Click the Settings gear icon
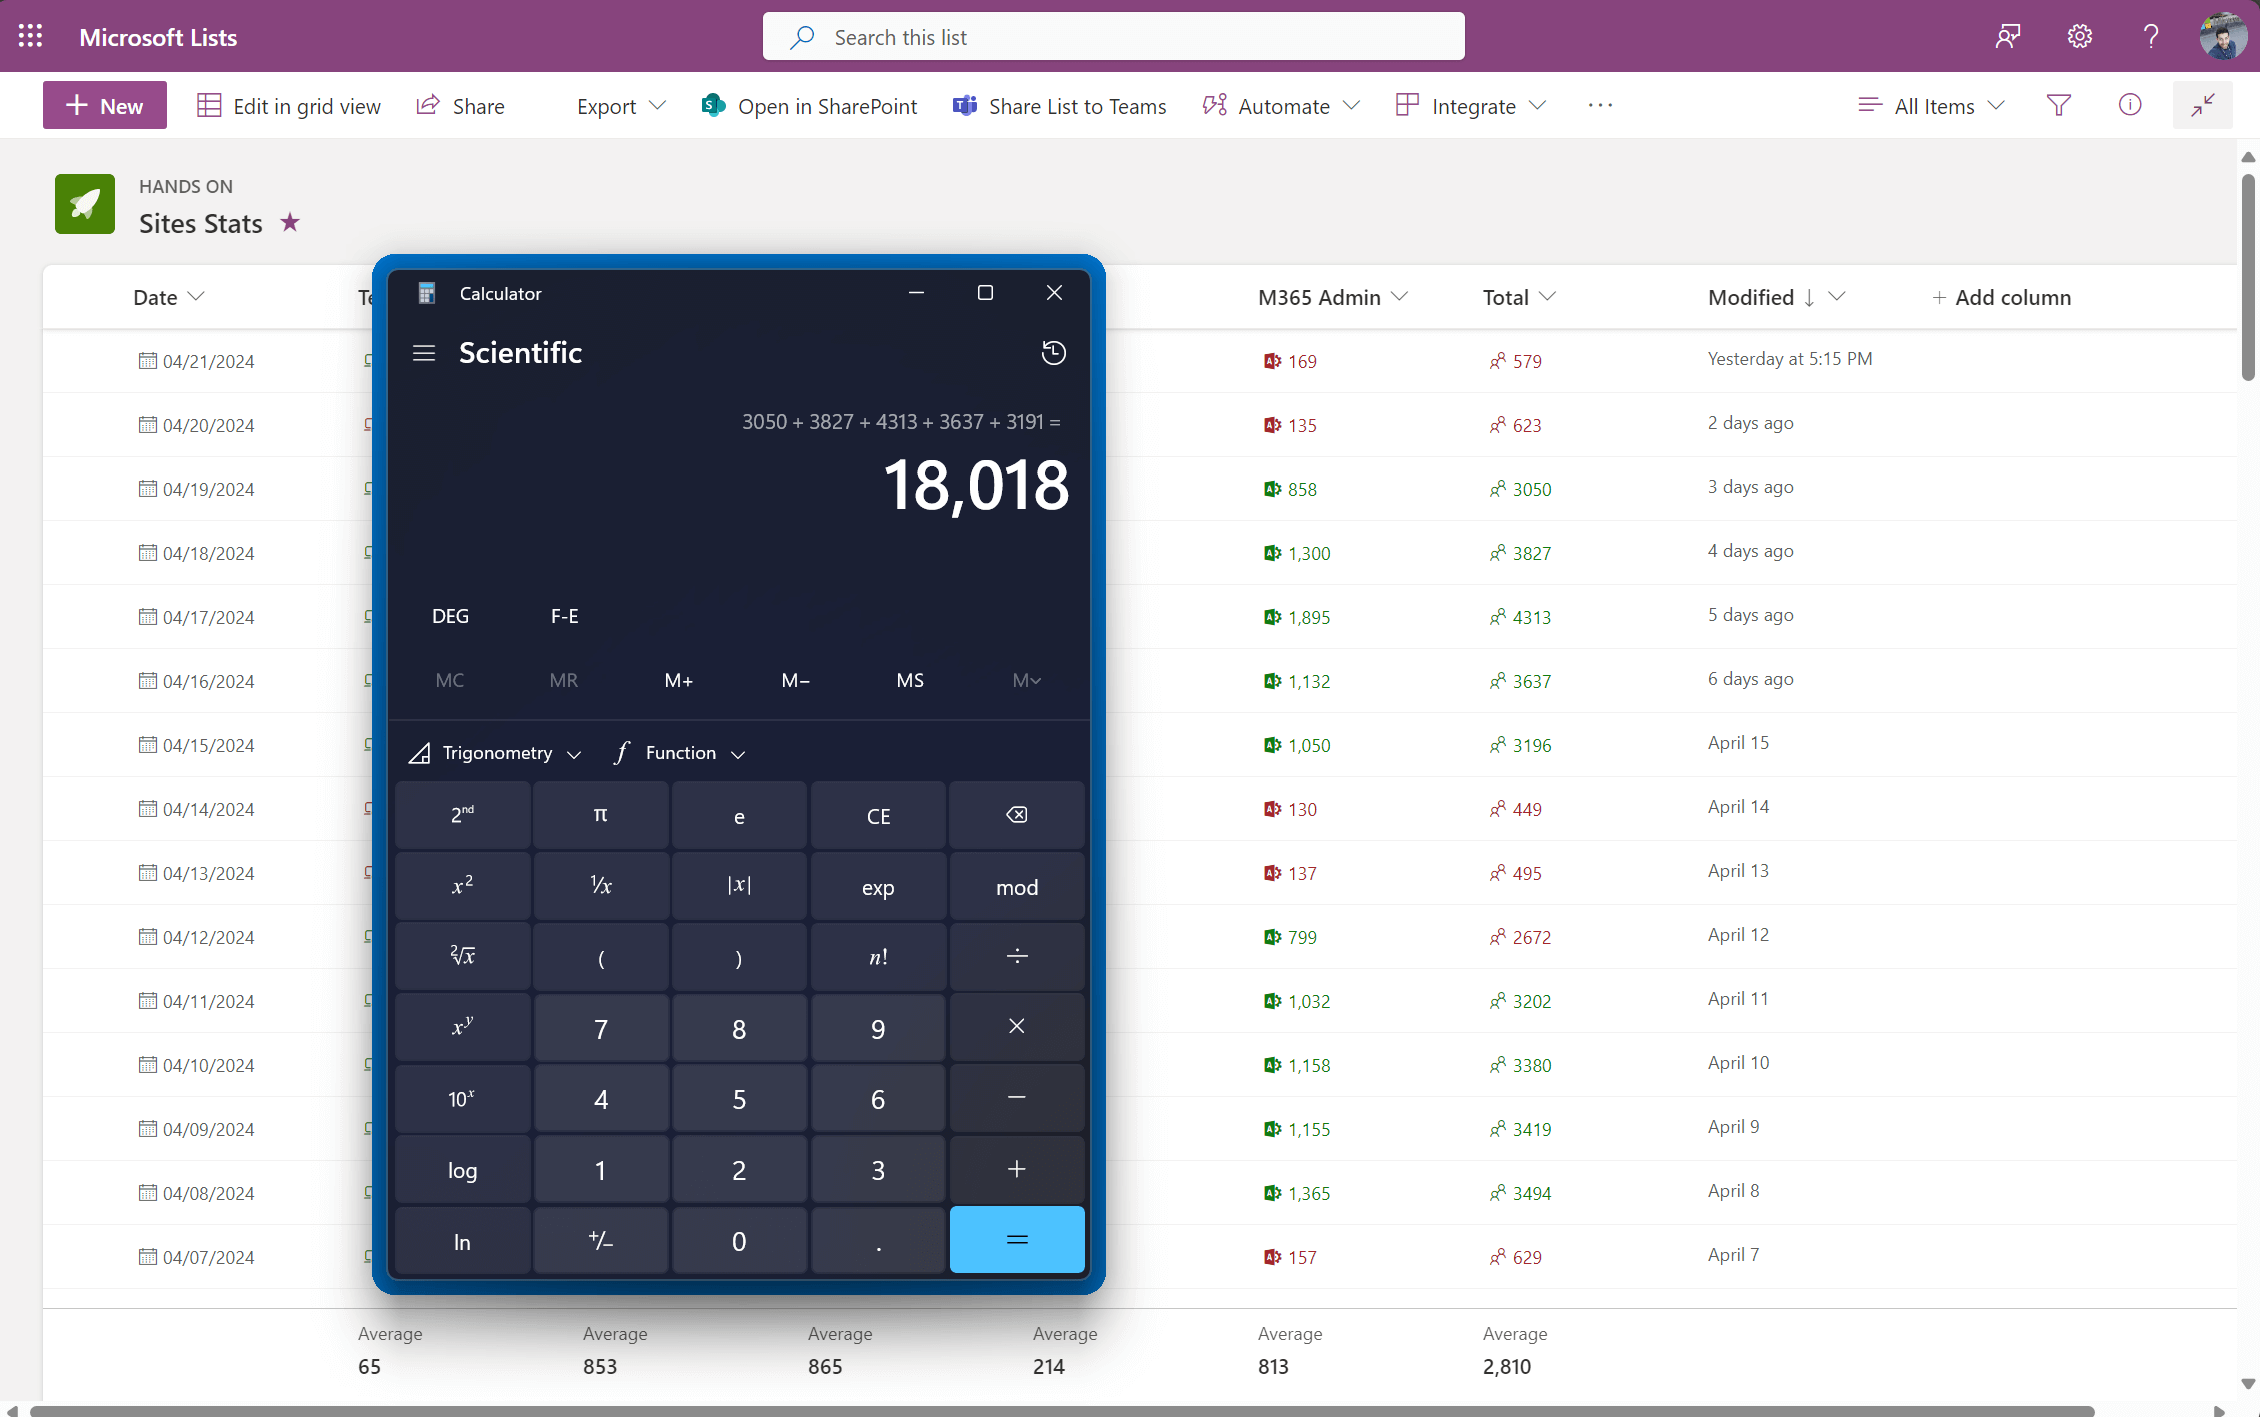Viewport: 2260px width, 1417px height. [2080, 35]
